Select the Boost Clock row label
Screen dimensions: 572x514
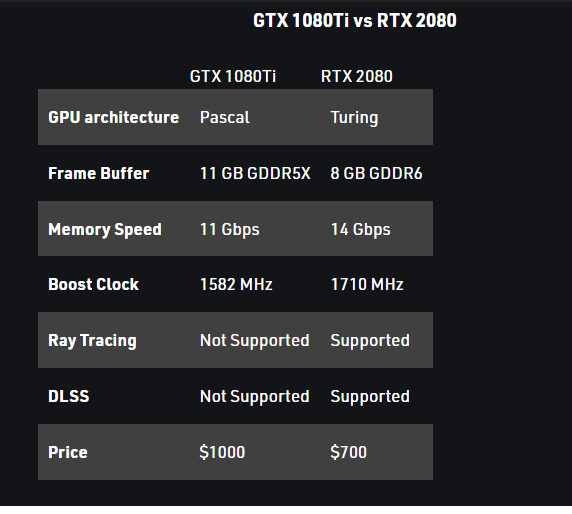[93, 285]
